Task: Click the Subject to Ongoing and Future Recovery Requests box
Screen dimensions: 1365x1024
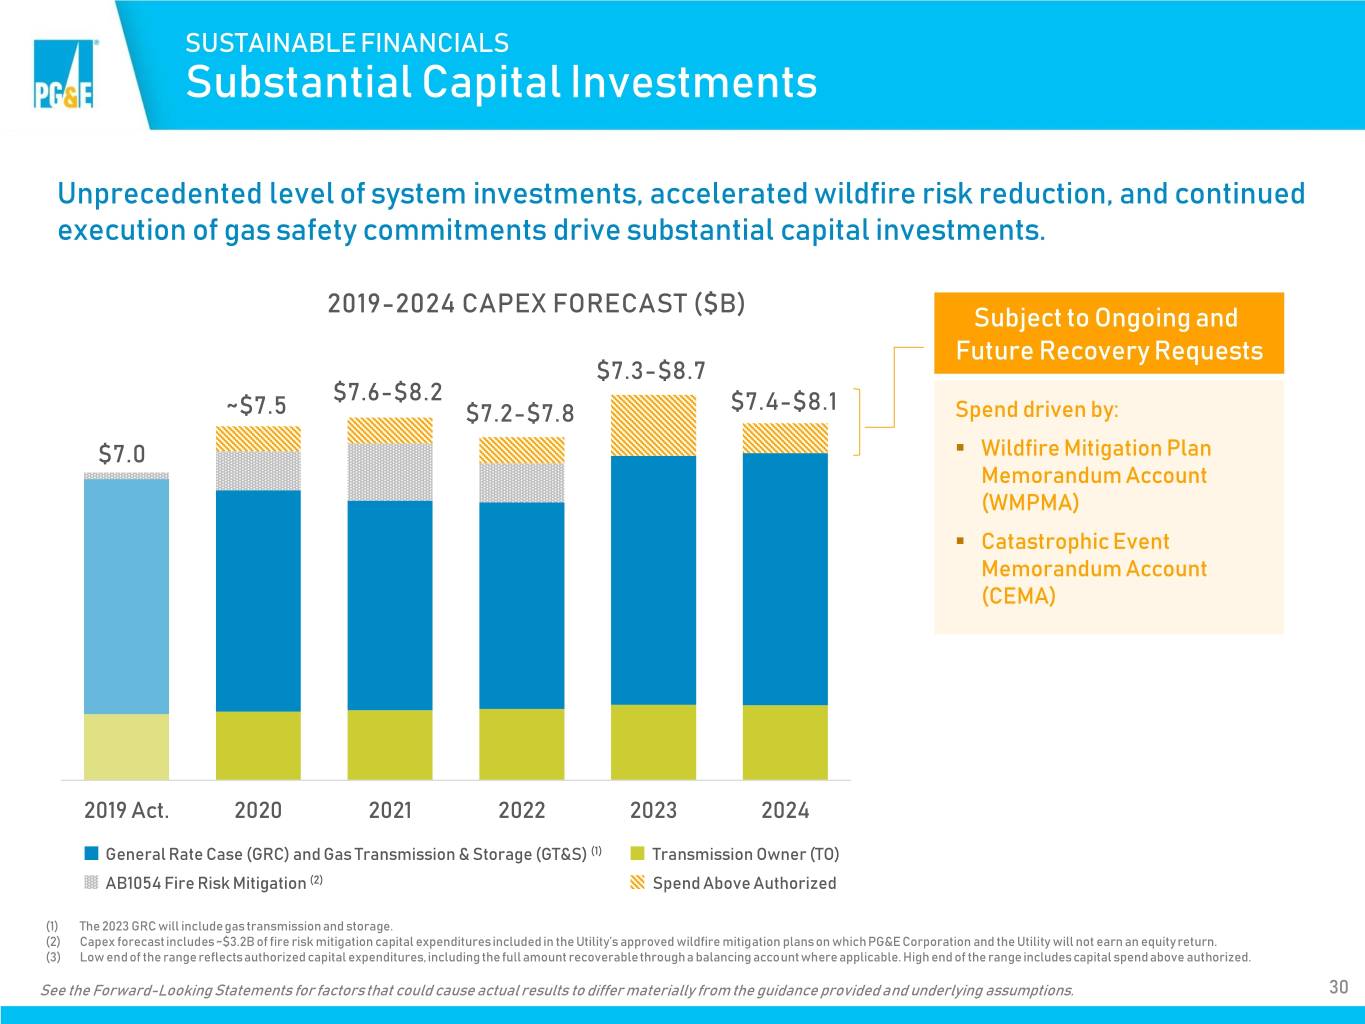Action: (1108, 334)
